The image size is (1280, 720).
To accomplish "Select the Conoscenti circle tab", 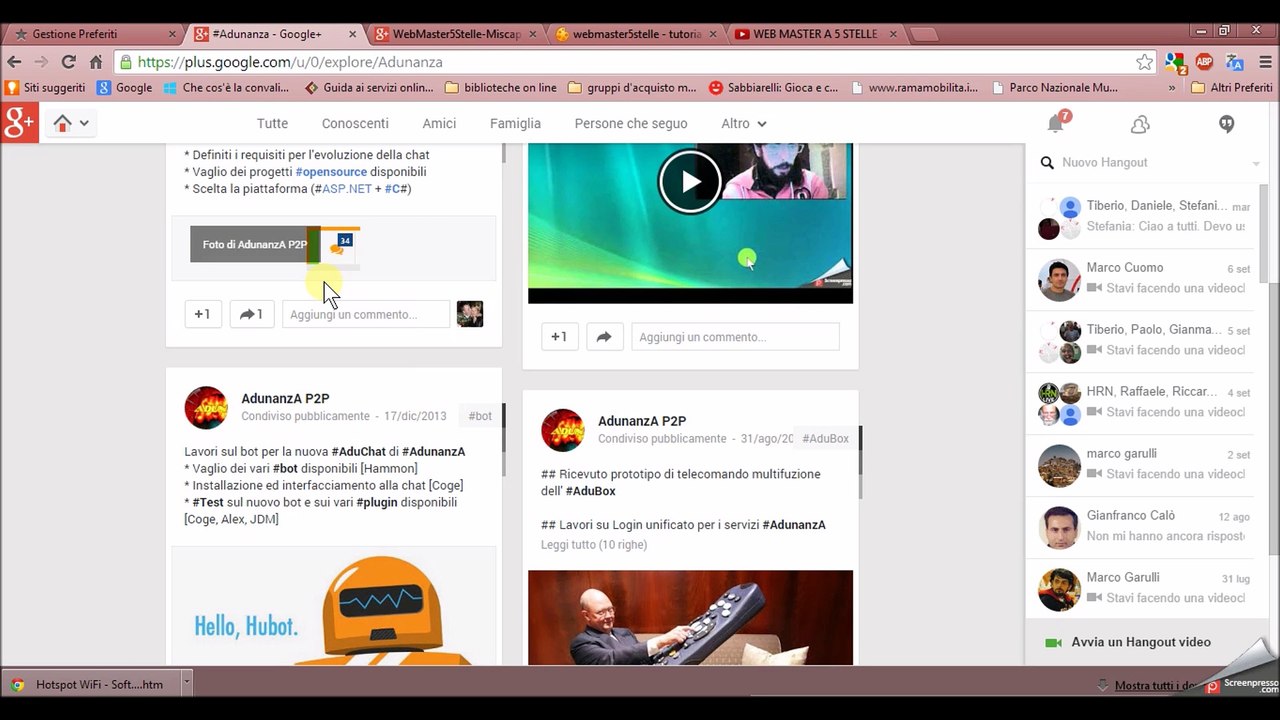I will coord(355,124).
